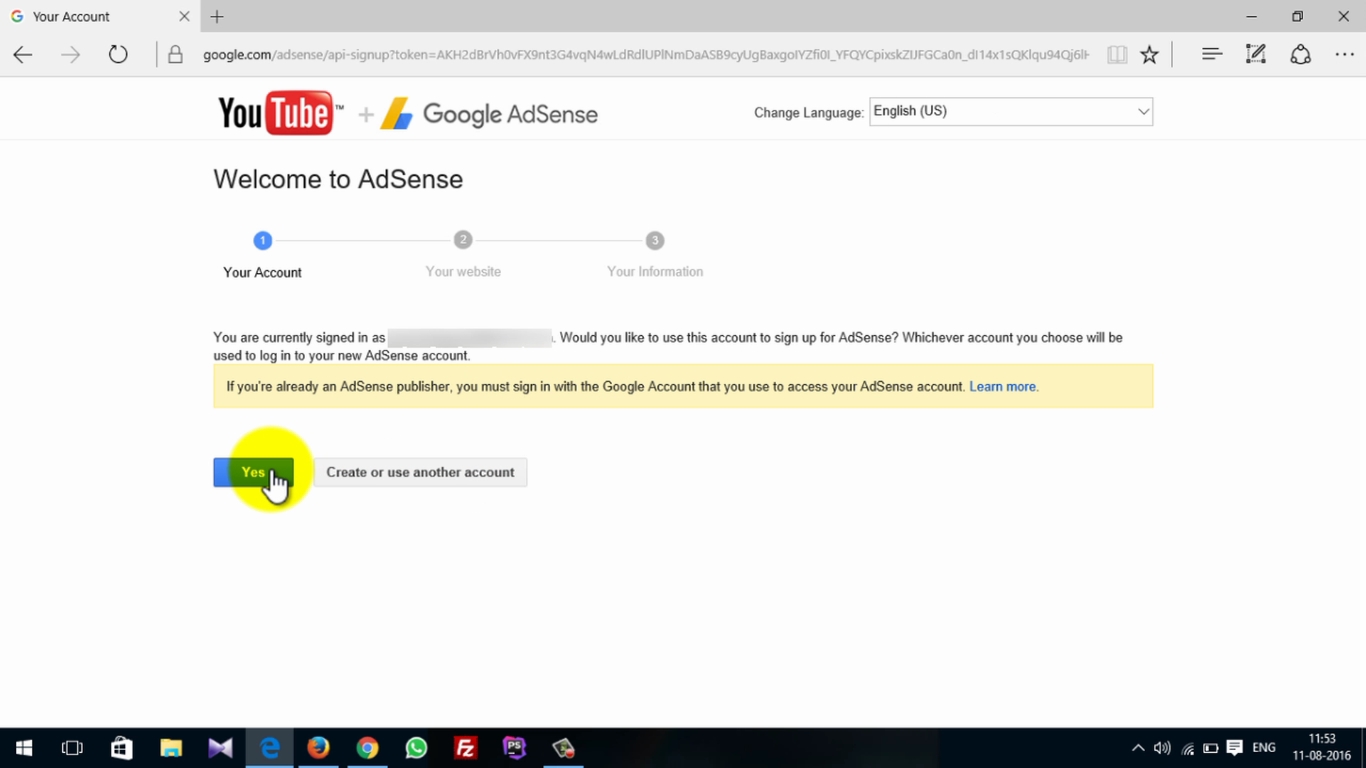Viewport: 1366px width, 768px height.
Task: Open the Action Center notifications
Action: pyautogui.click(x=1235, y=748)
